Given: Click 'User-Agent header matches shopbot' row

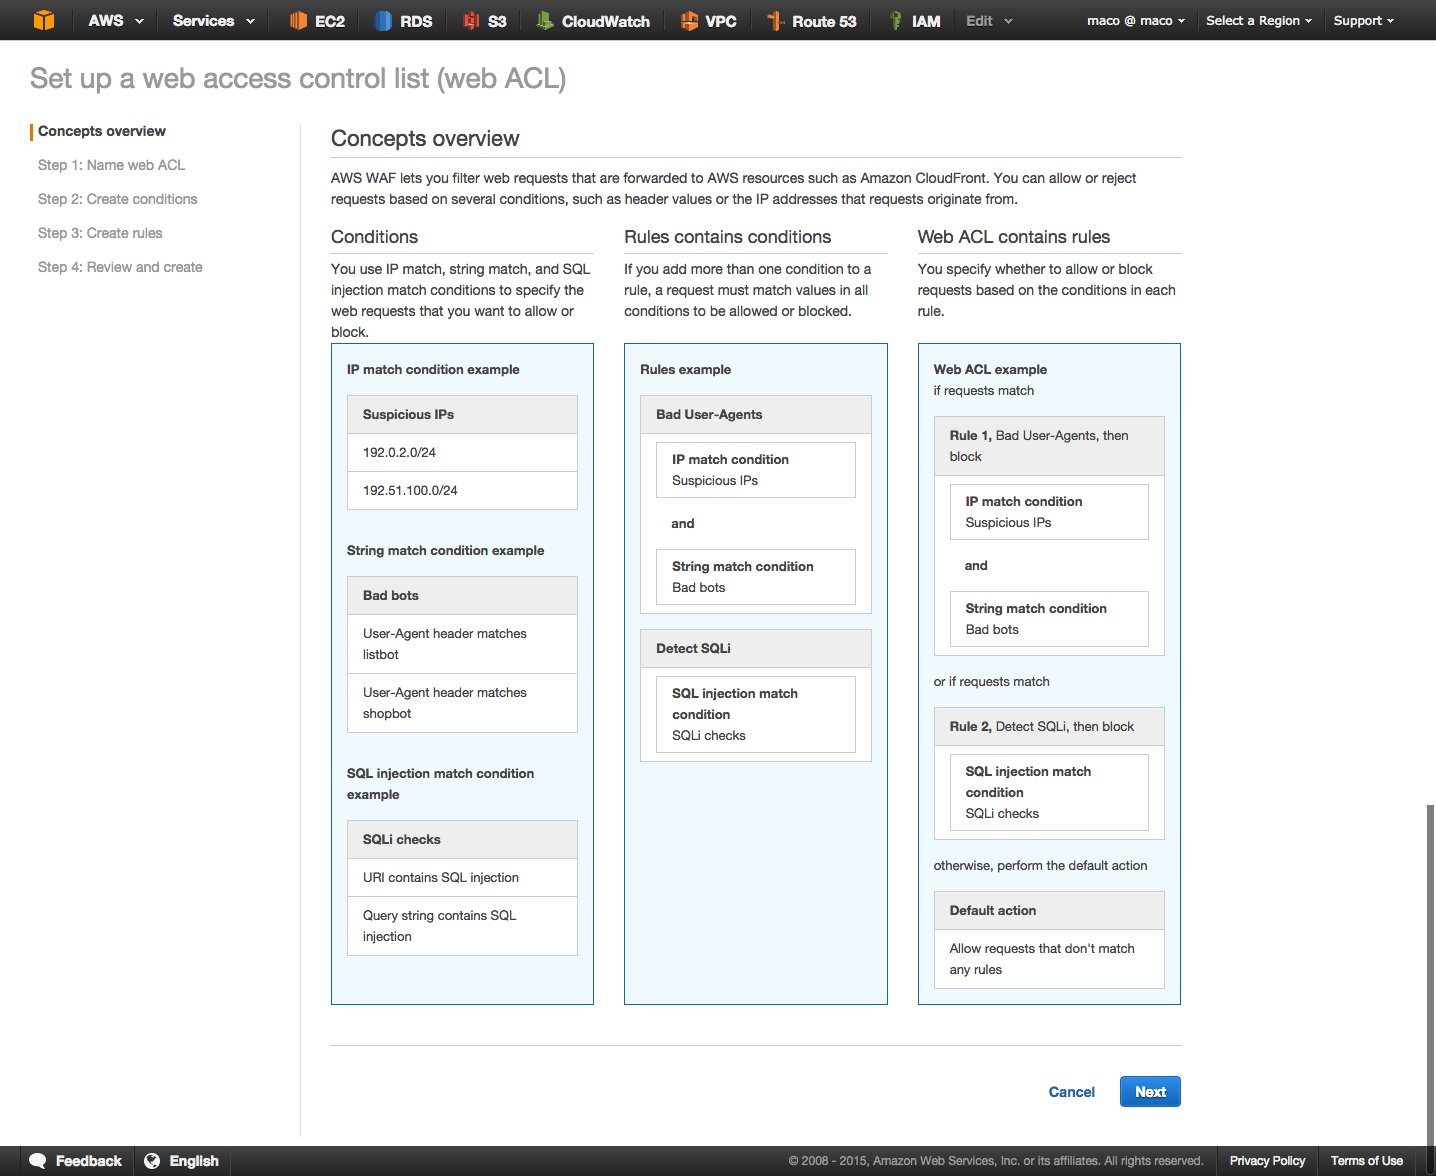Looking at the screenshot, I should coord(462,703).
